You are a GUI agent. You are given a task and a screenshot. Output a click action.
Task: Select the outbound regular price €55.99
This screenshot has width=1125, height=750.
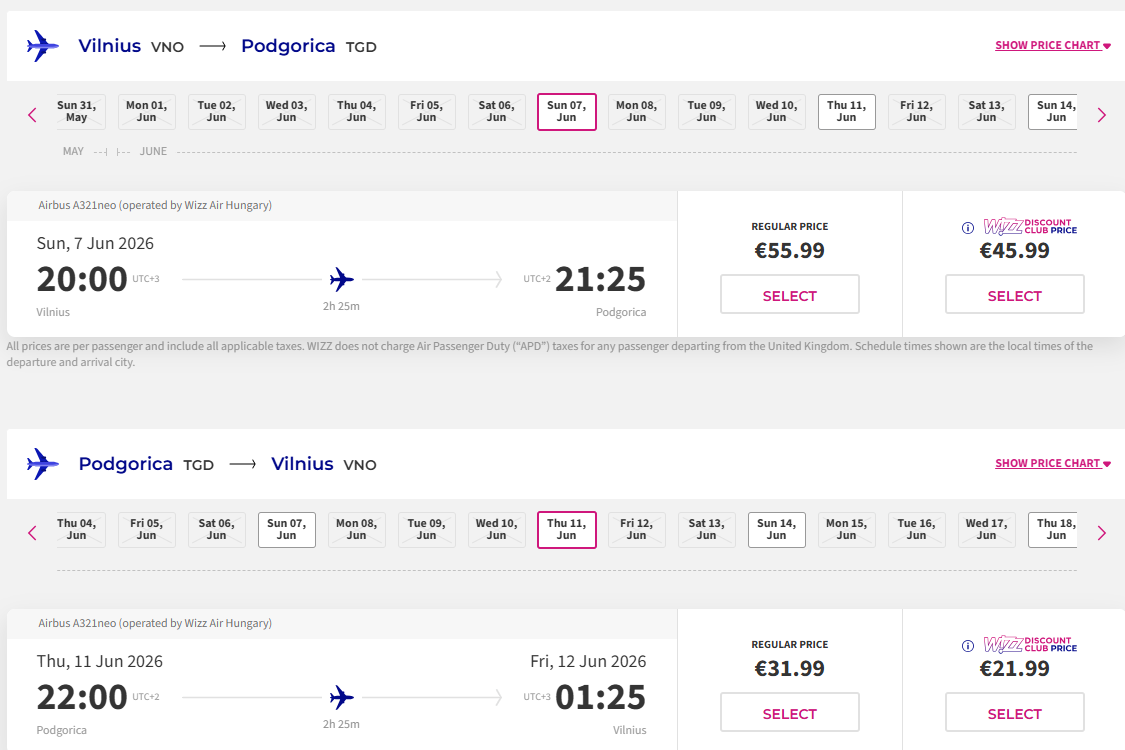pos(789,295)
